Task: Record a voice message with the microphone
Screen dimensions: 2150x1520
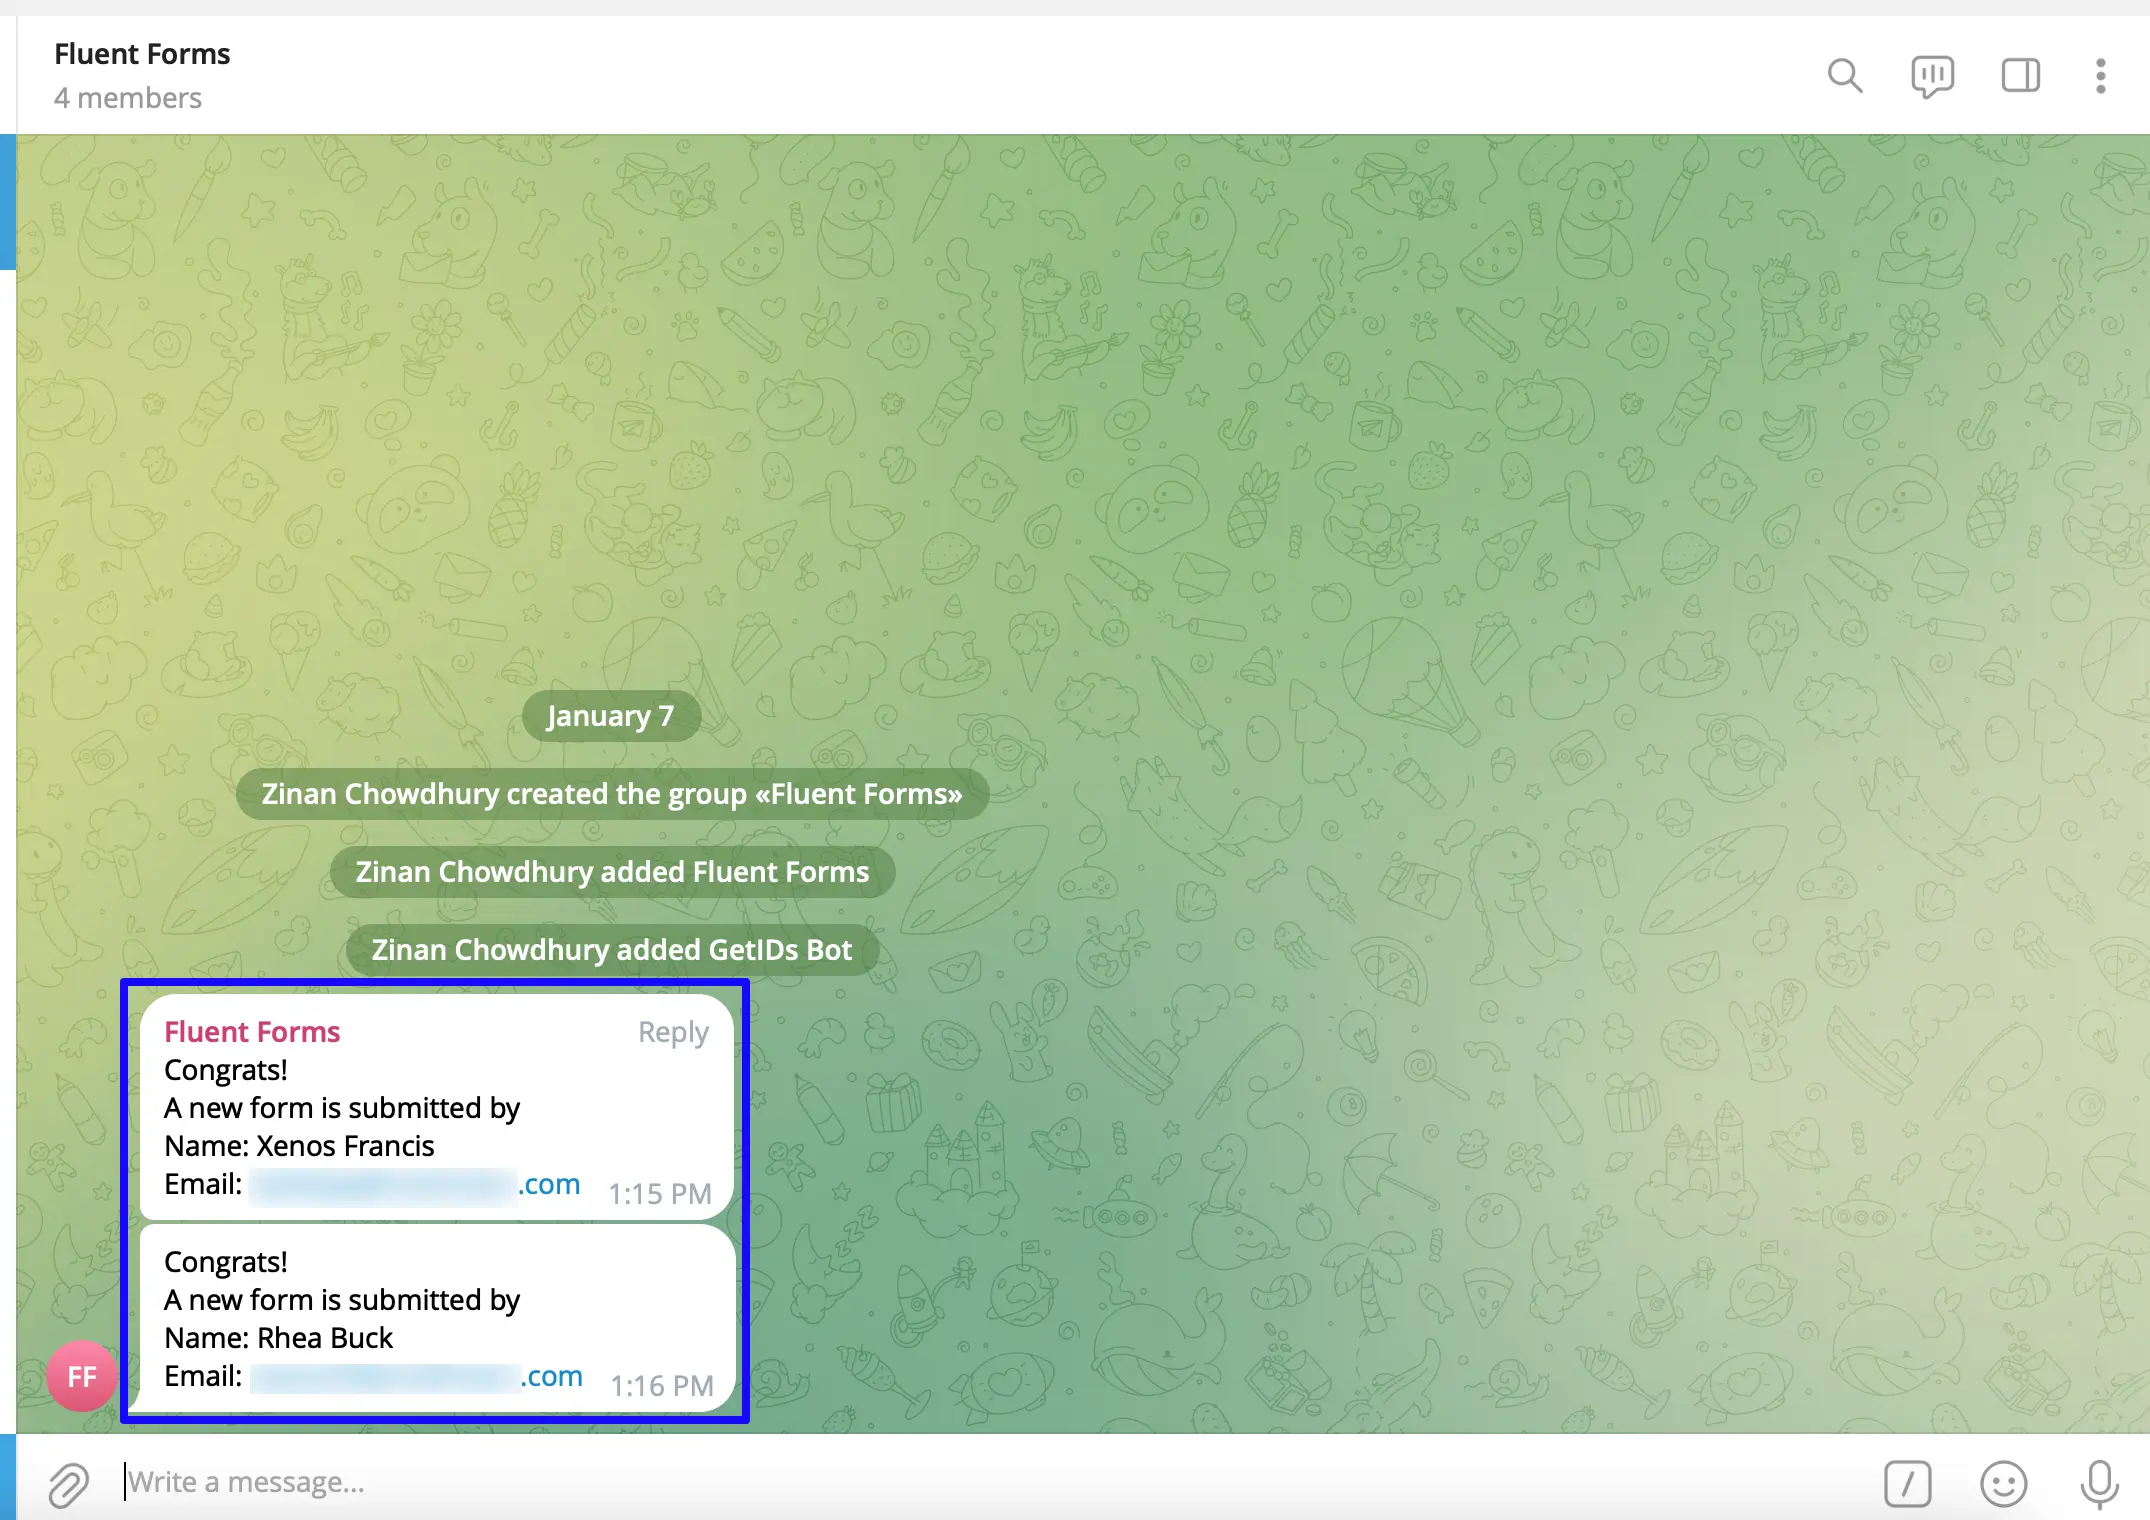Action: click(2096, 1484)
